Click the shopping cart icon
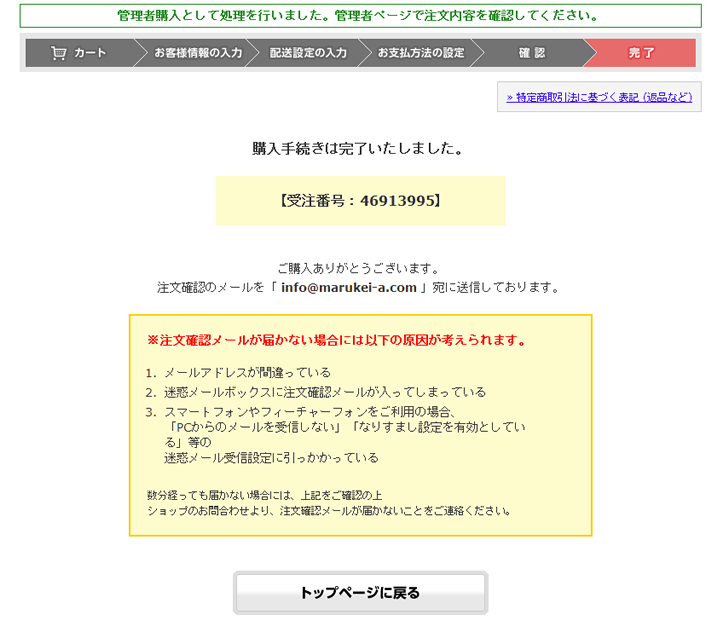 click(x=58, y=53)
